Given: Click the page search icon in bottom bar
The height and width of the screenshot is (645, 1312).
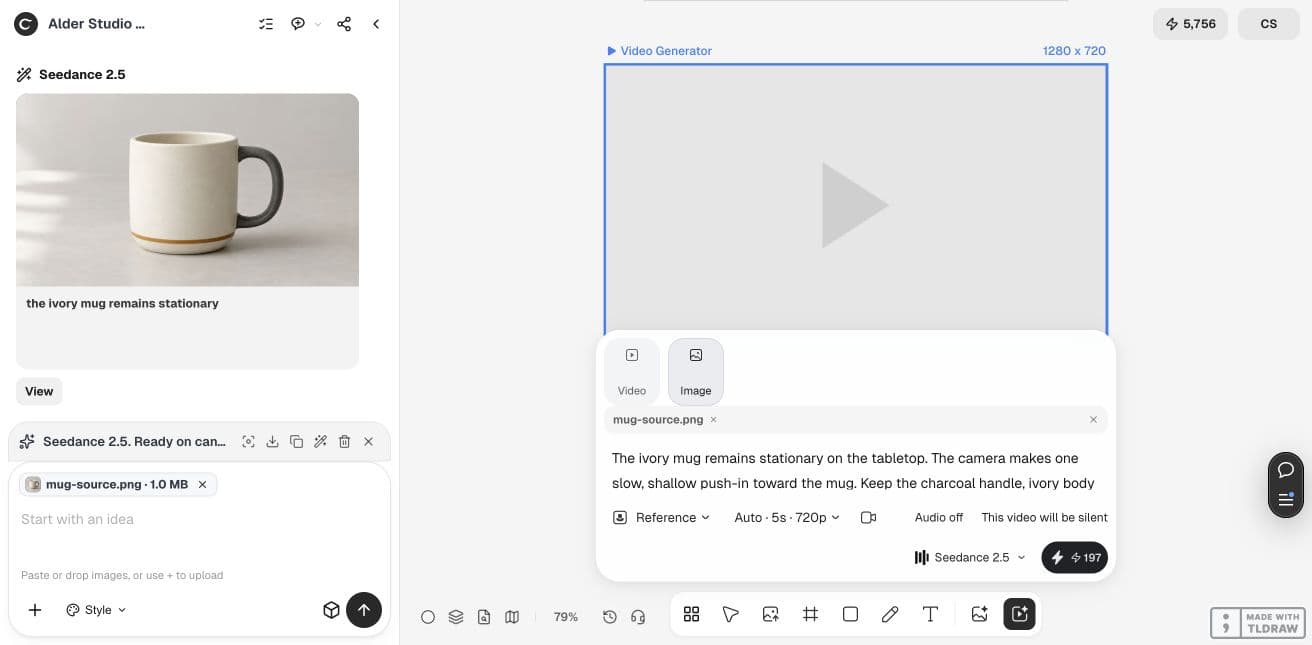Looking at the screenshot, I should point(484,617).
